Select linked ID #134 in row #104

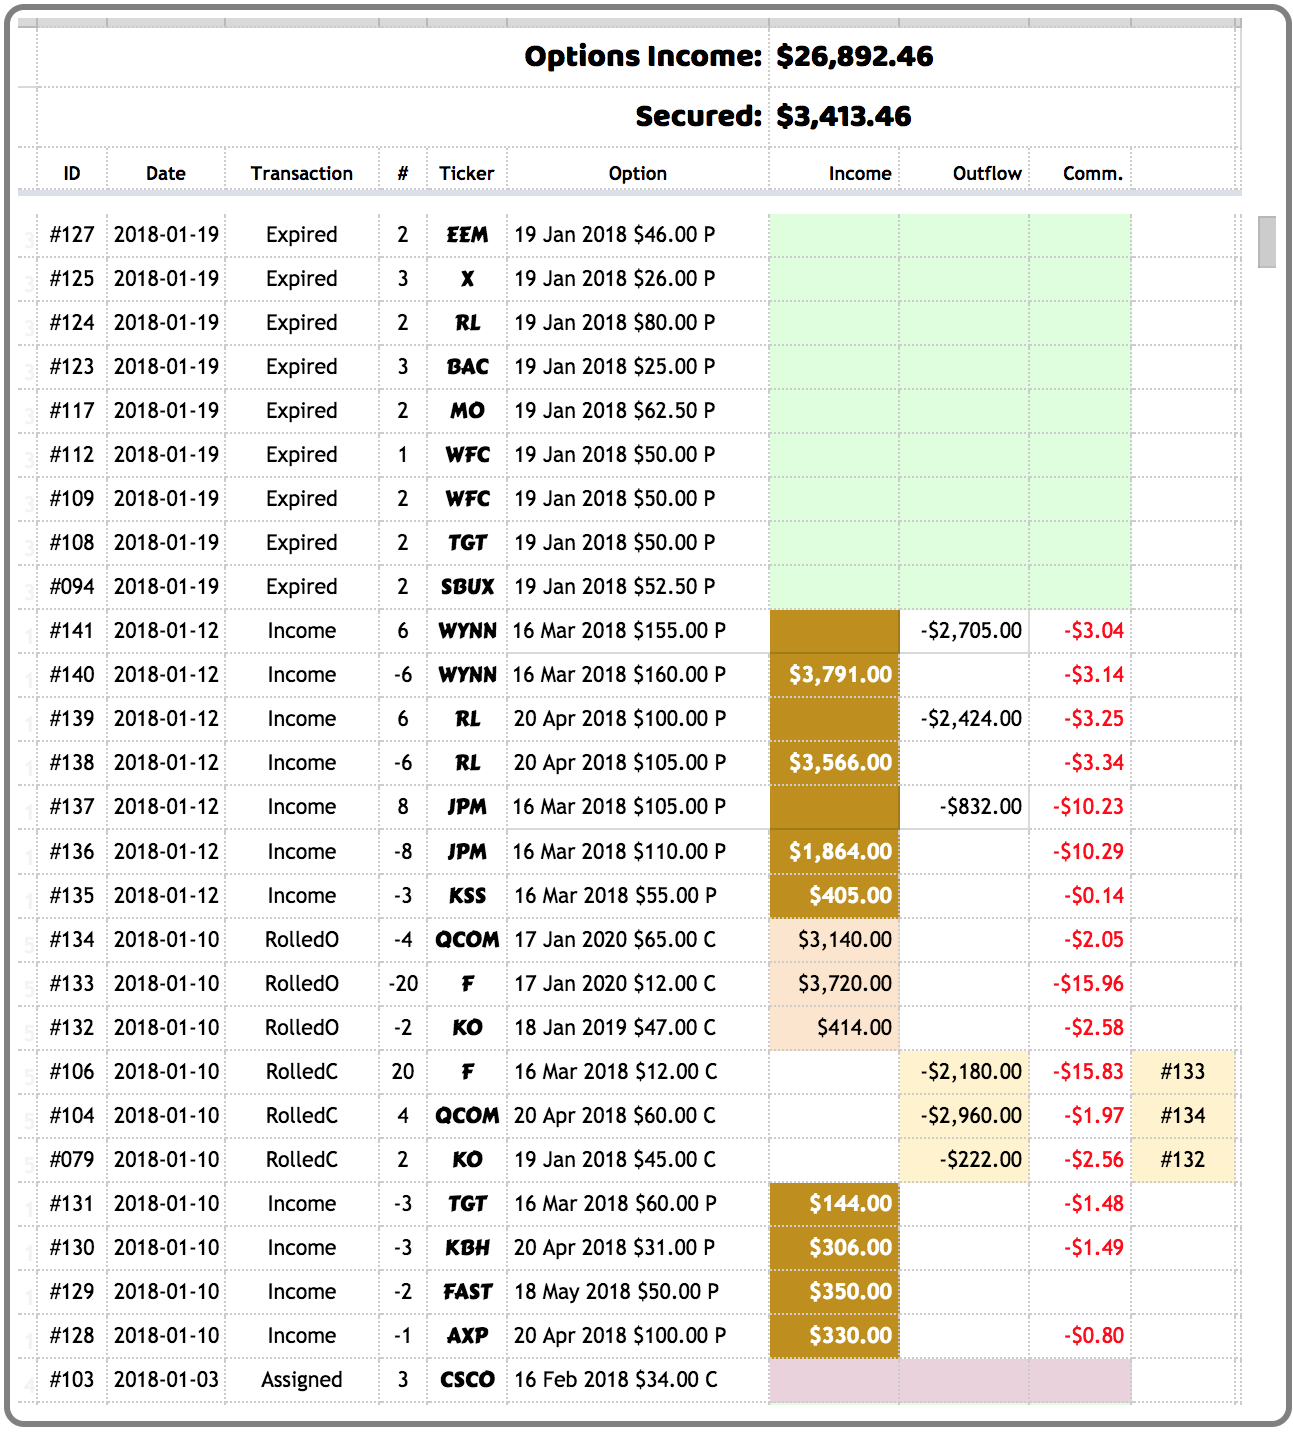coord(1183,1116)
